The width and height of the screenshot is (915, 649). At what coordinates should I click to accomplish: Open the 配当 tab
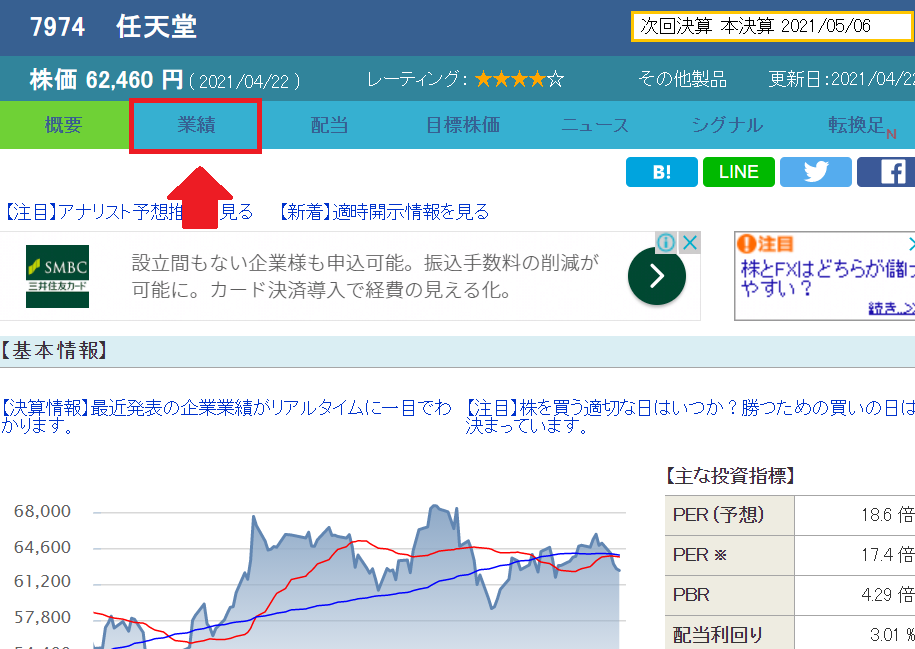point(329,126)
